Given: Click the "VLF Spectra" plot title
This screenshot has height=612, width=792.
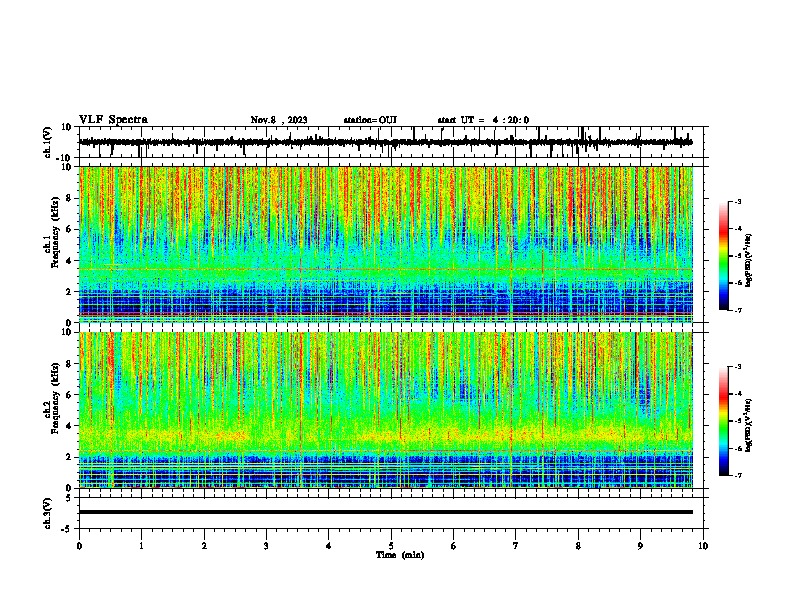Looking at the screenshot, I should [113, 120].
